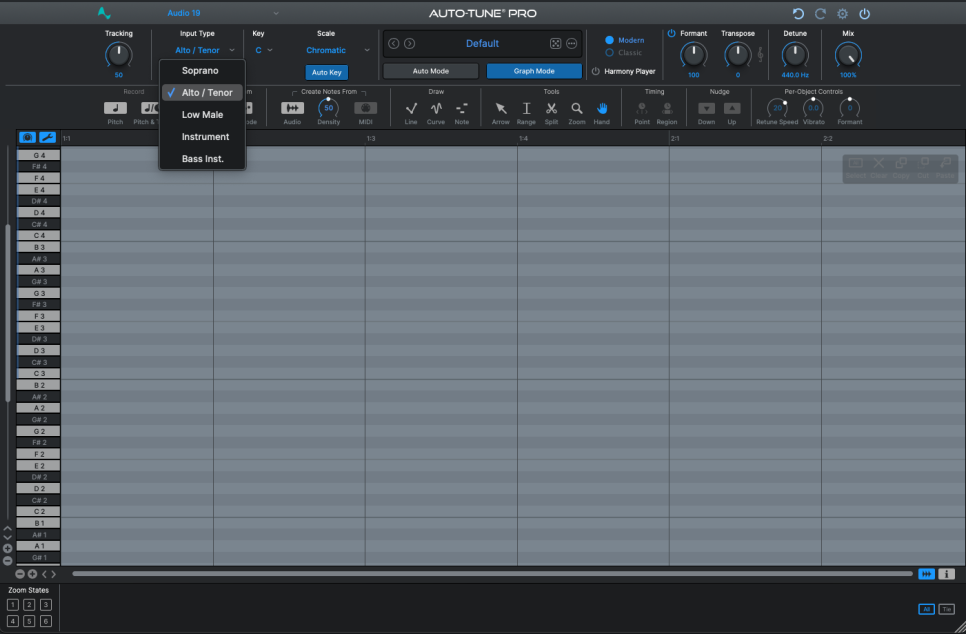Go to the previous preset
Image resolution: width=966 pixels, height=634 pixels.
pyautogui.click(x=394, y=44)
